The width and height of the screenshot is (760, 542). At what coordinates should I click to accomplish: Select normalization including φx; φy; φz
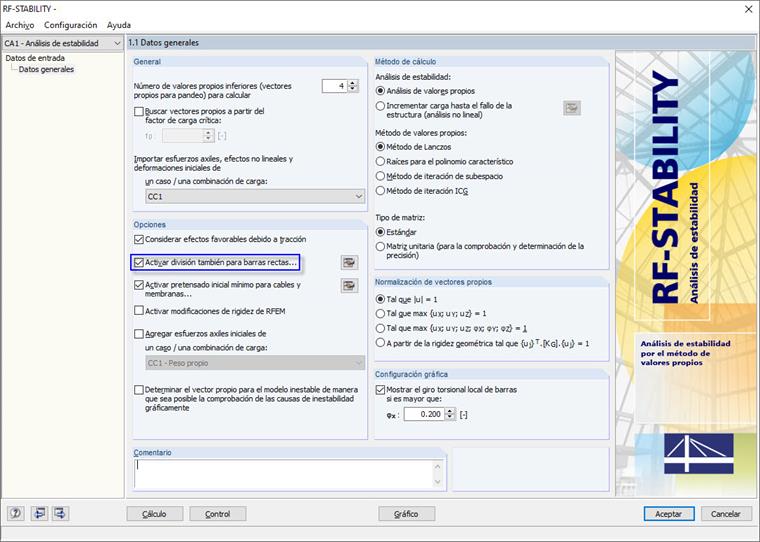(x=380, y=328)
